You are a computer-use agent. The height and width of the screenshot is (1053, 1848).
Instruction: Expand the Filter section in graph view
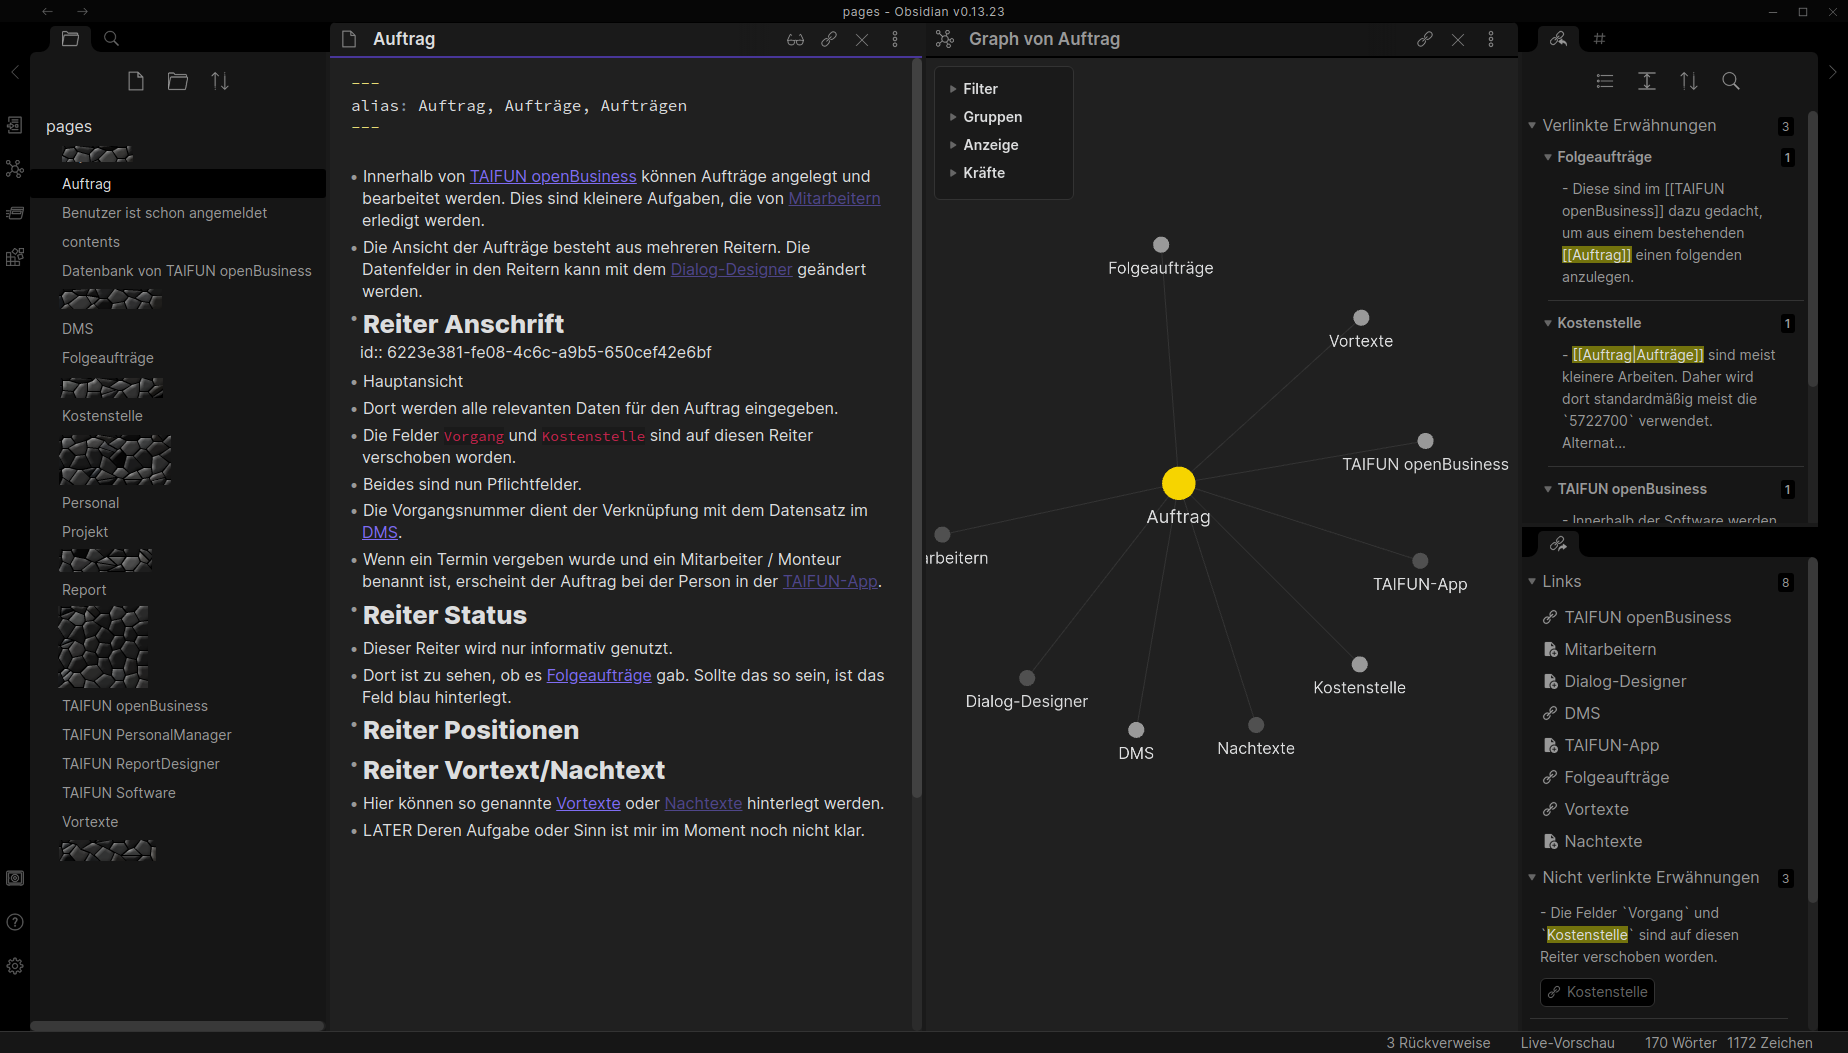(x=979, y=88)
